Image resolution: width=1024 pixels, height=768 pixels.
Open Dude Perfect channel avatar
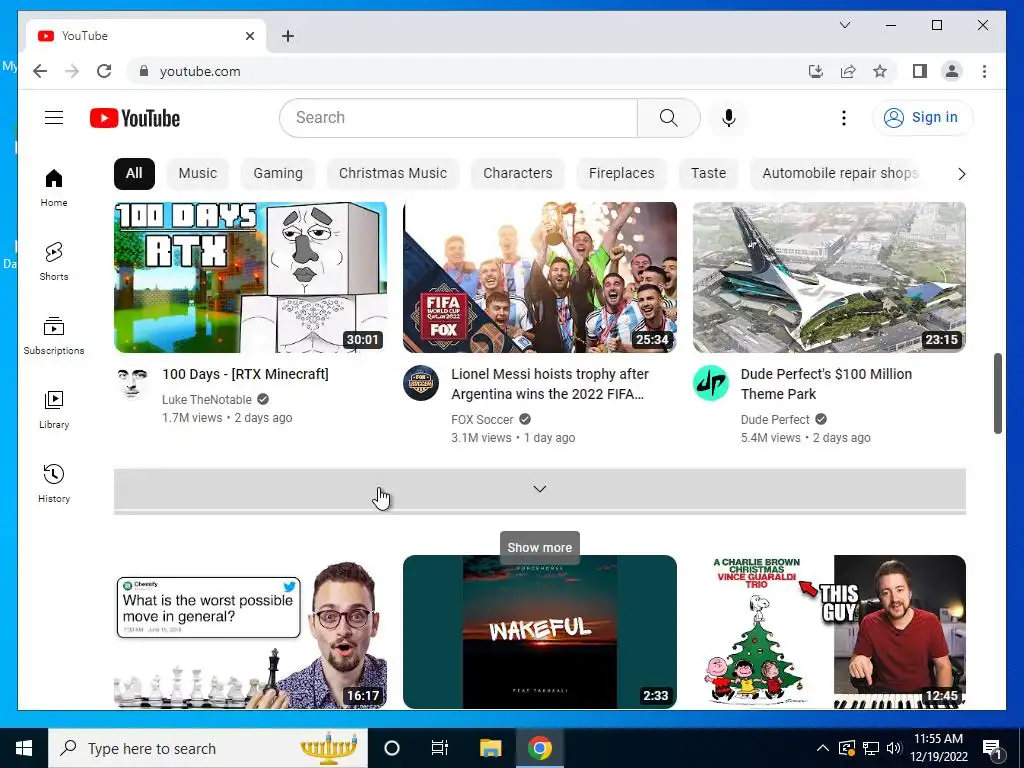pos(710,383)
